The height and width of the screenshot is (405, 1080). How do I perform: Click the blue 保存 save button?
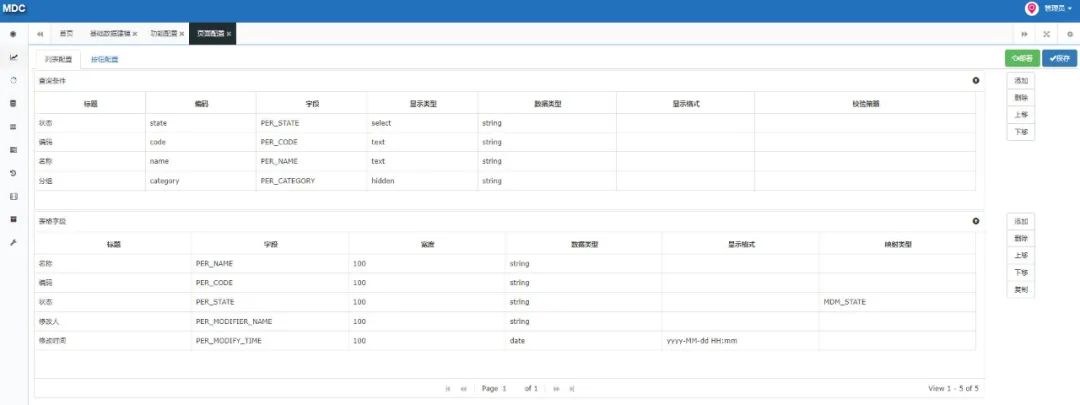pos(1059,59)
